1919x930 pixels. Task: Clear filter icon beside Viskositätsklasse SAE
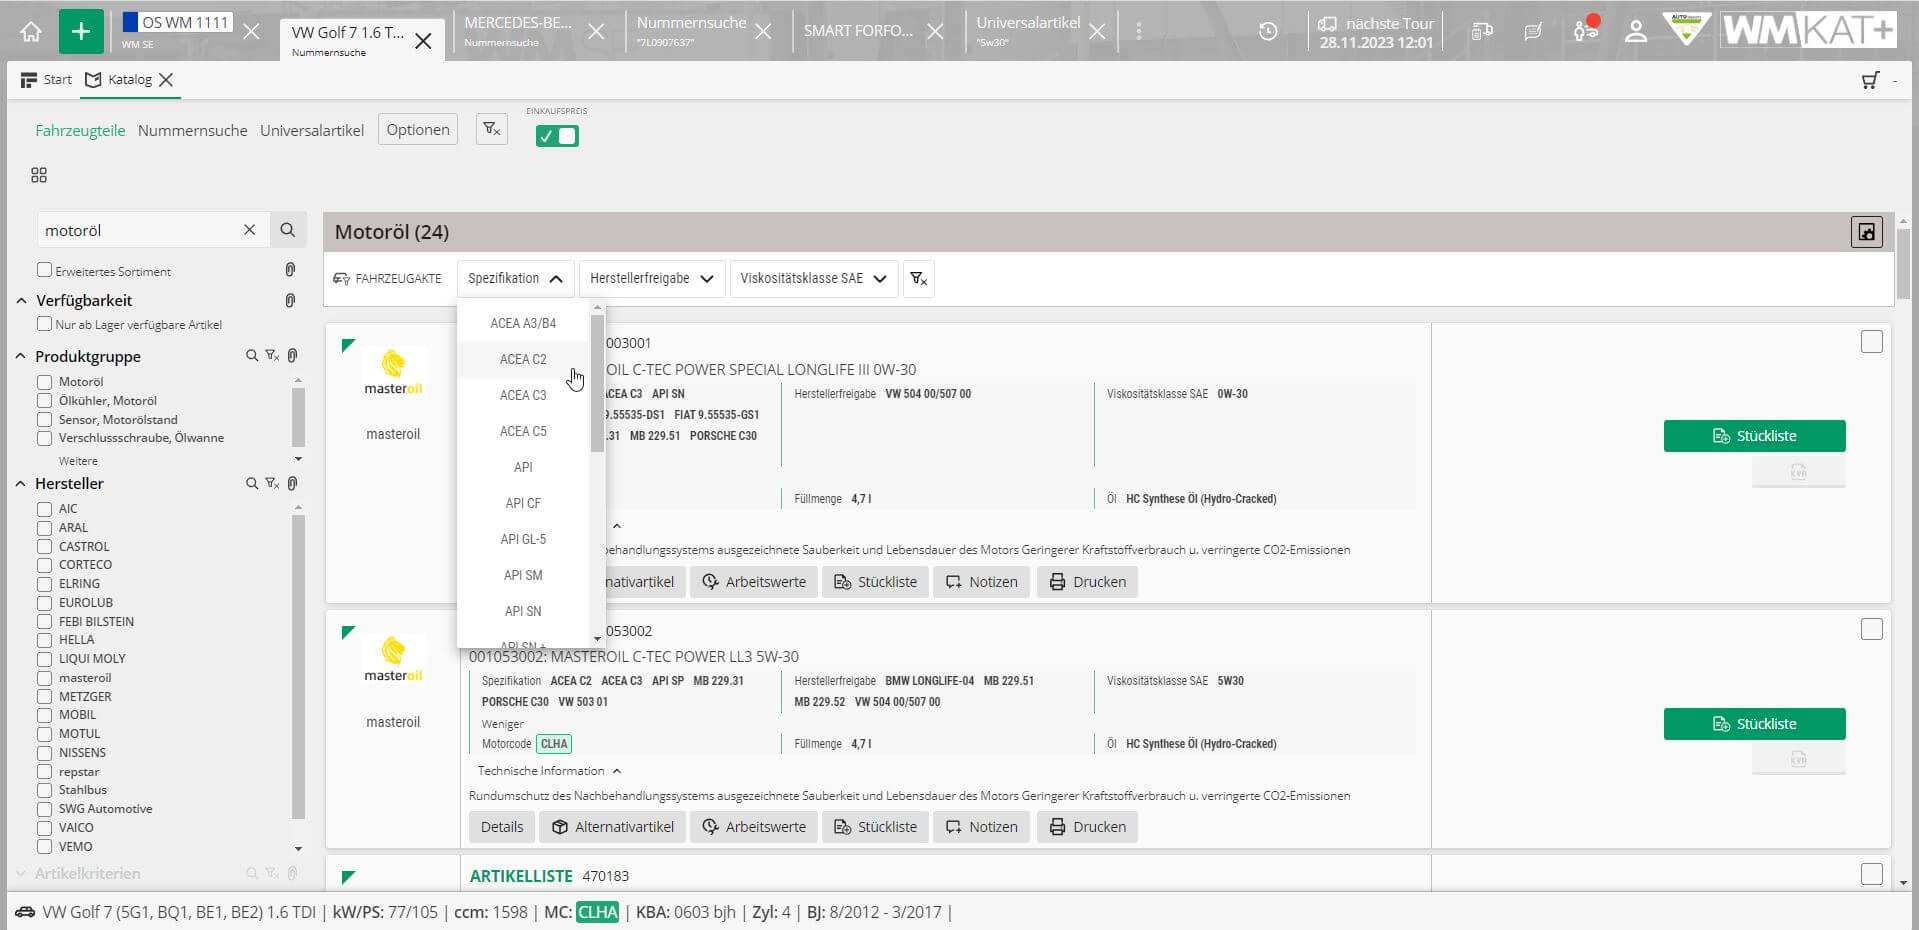tap(919, 278)
